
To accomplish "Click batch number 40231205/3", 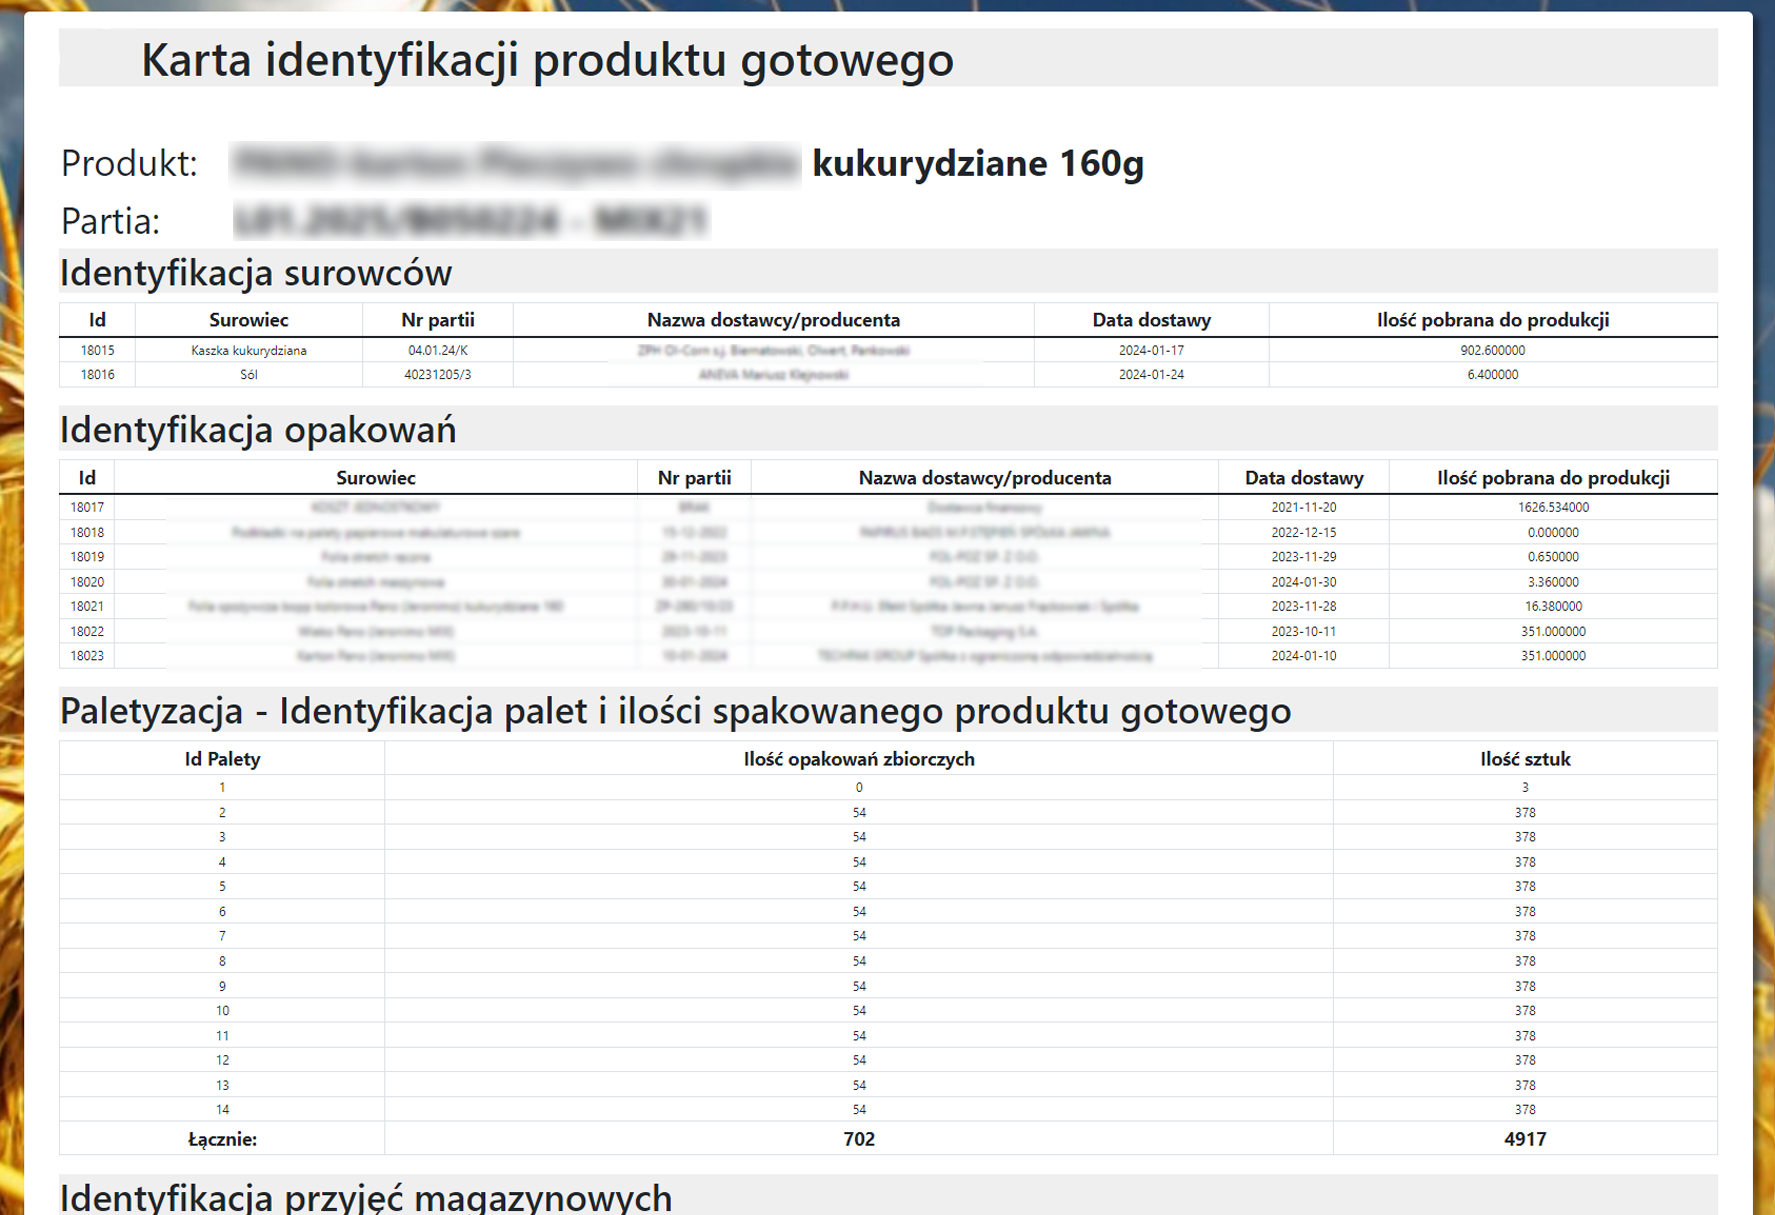I will [437, 375].
